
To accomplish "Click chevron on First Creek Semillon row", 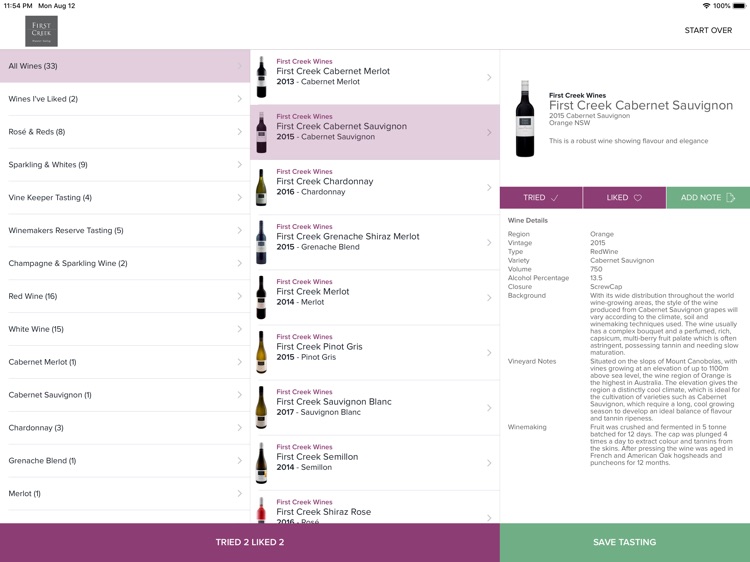I will coord(489,463).
